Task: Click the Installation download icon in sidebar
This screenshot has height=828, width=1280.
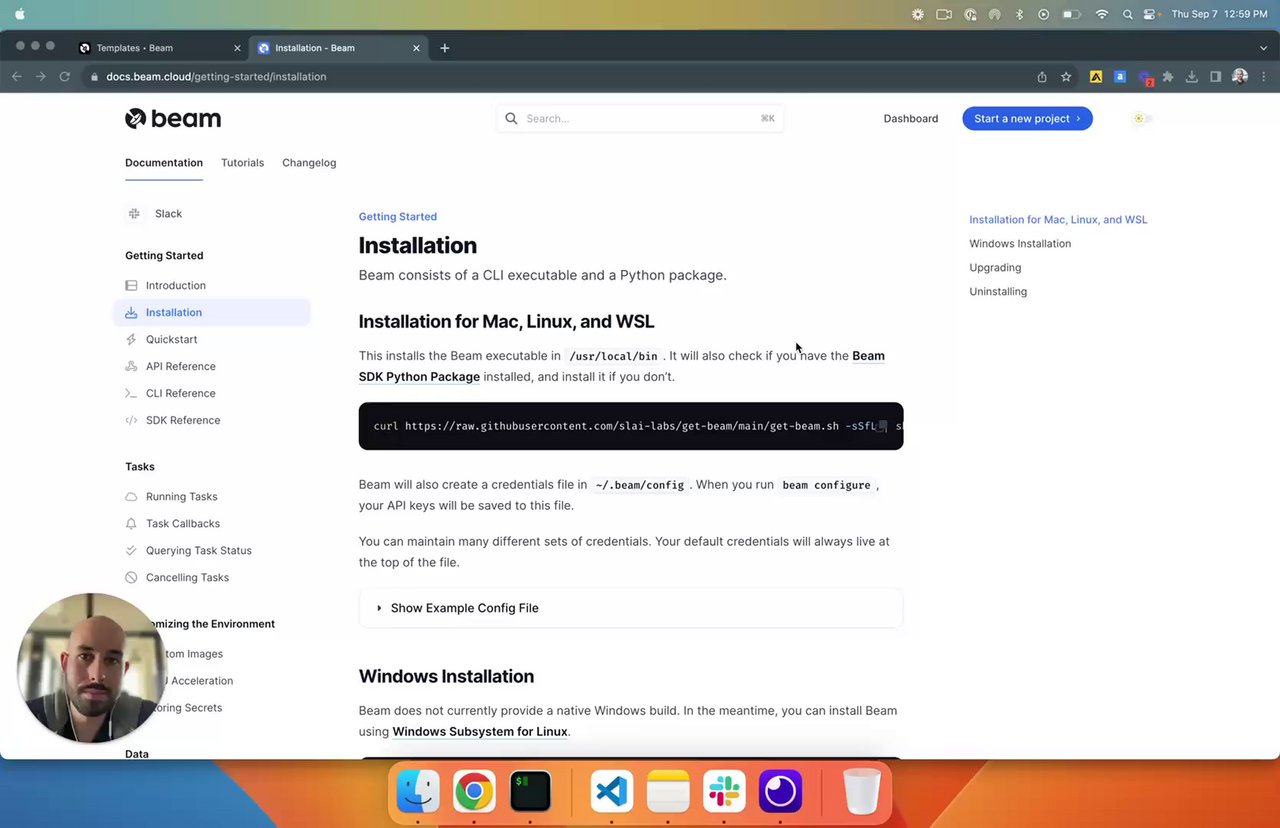Action: [x=131, y=312]
